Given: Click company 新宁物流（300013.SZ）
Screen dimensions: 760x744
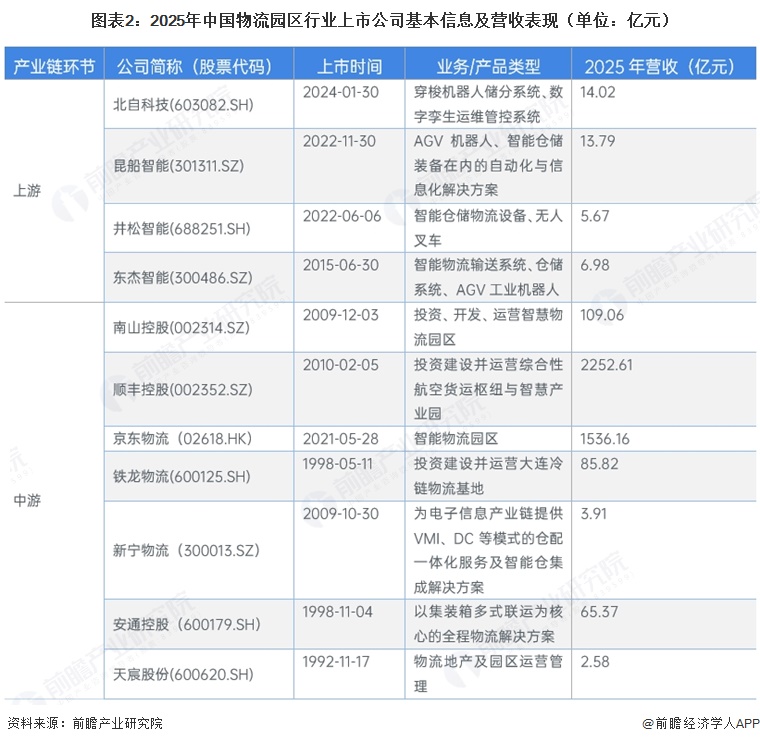Looking at the screenshot, I should coord(187,550).
